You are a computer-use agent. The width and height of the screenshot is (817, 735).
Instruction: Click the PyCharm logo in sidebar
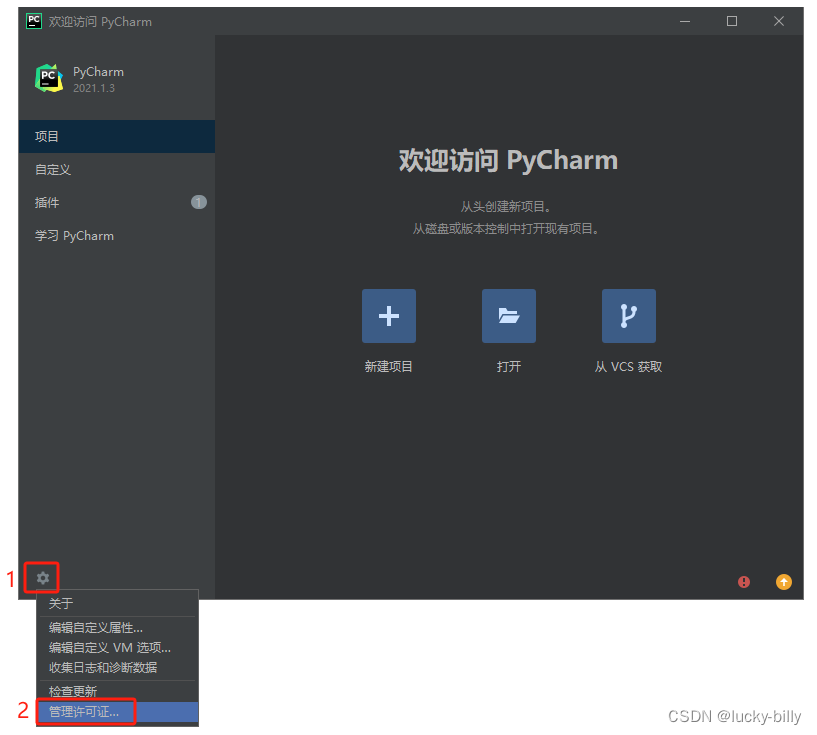point(49,79)
